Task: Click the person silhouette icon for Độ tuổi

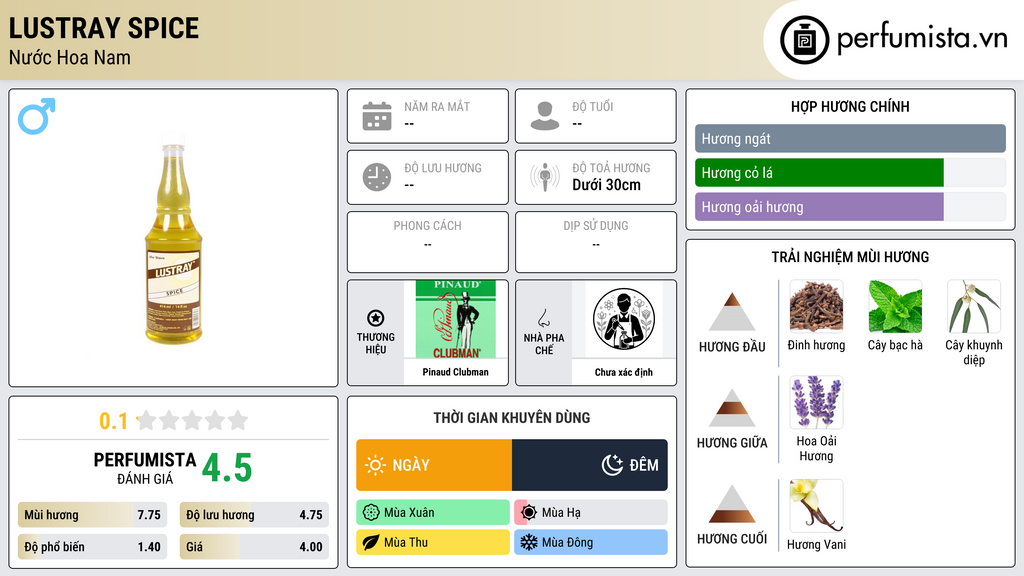Action: click(545, 116)
